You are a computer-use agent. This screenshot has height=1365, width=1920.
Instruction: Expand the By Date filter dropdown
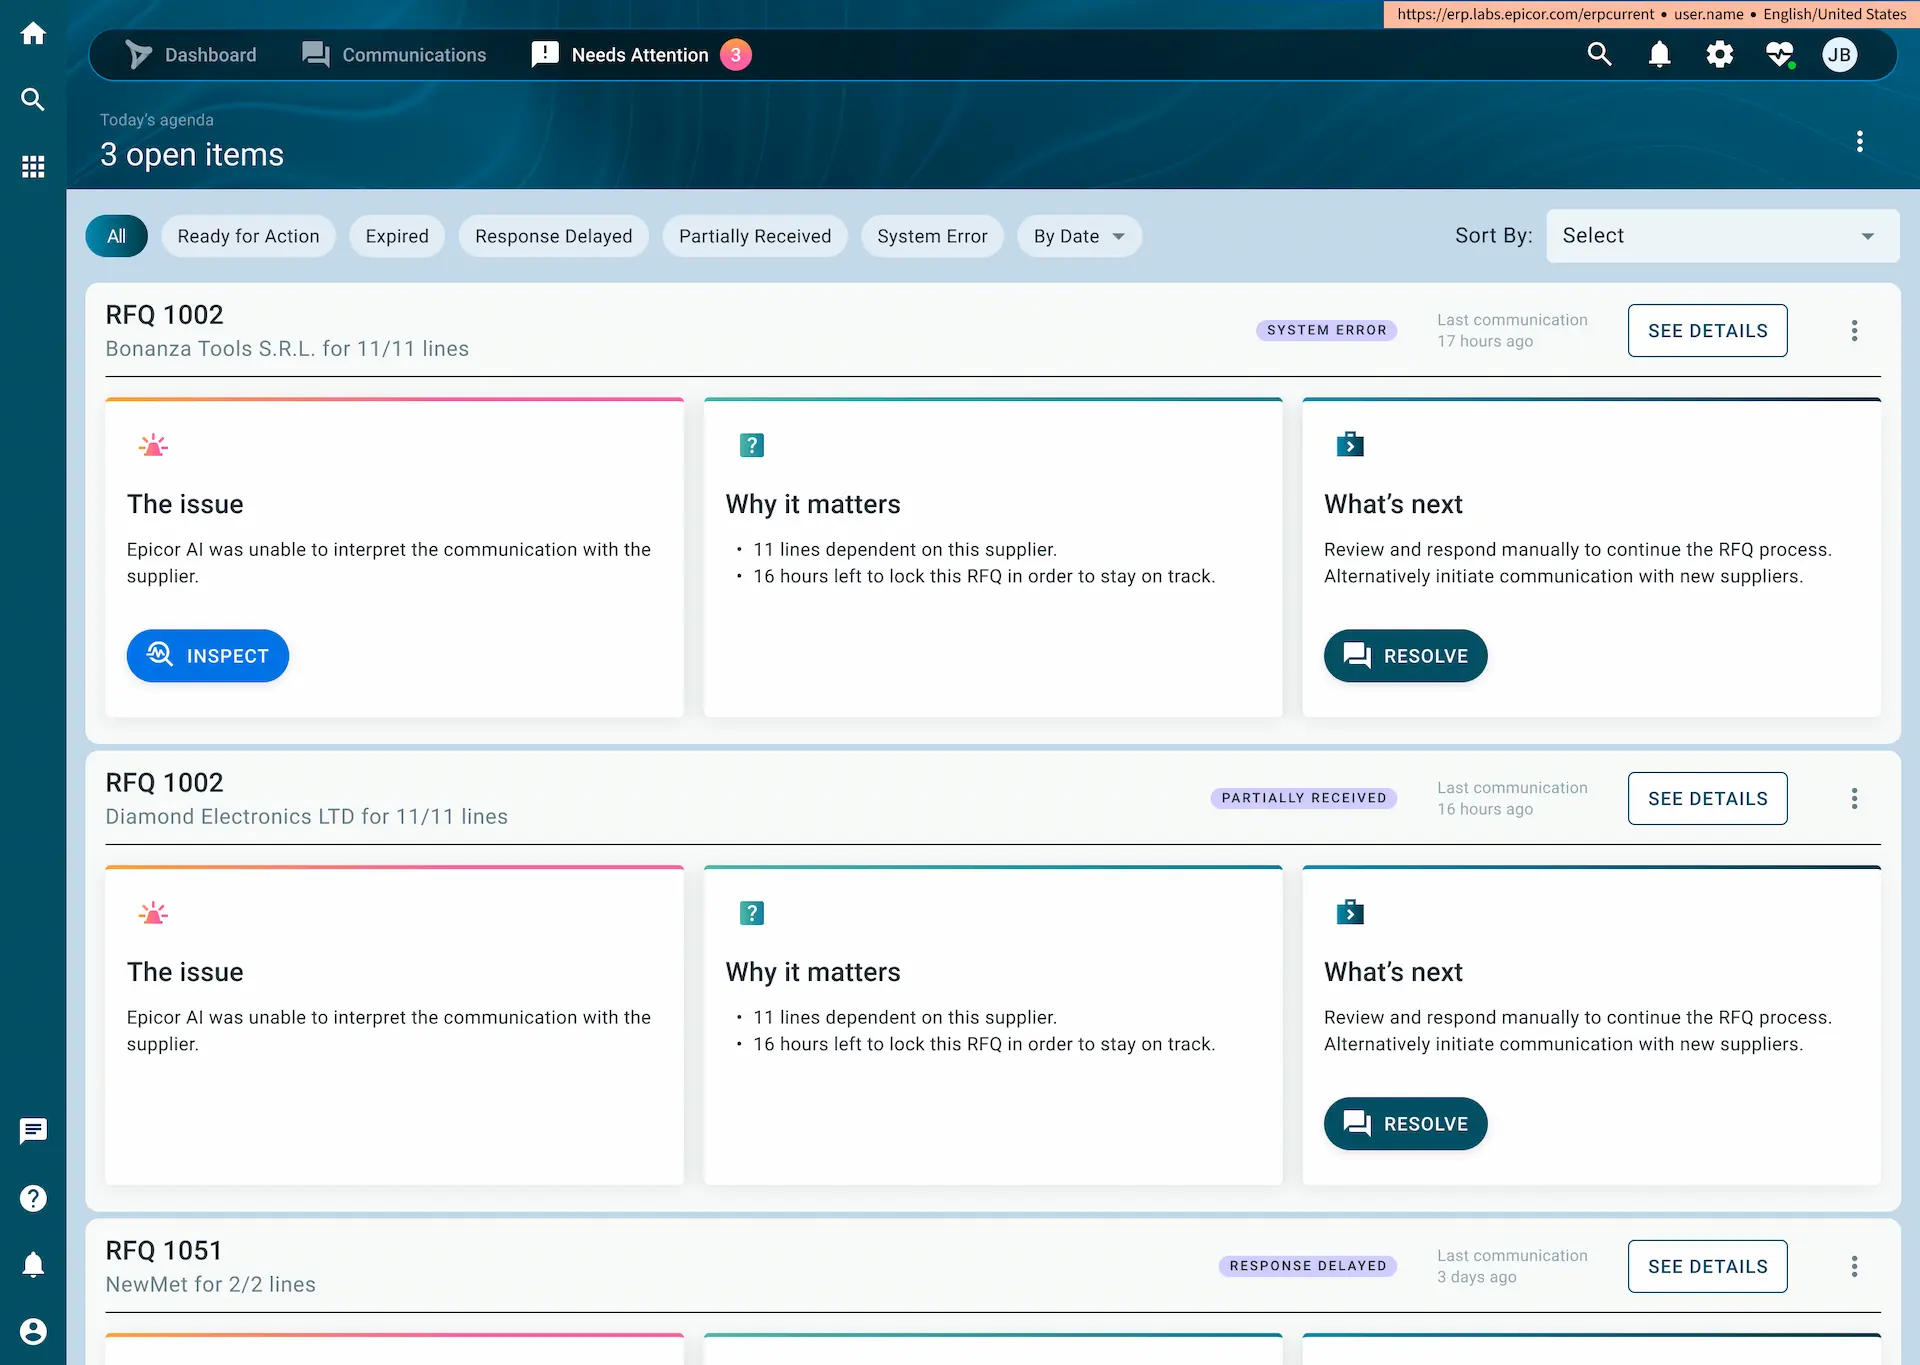1079,236
